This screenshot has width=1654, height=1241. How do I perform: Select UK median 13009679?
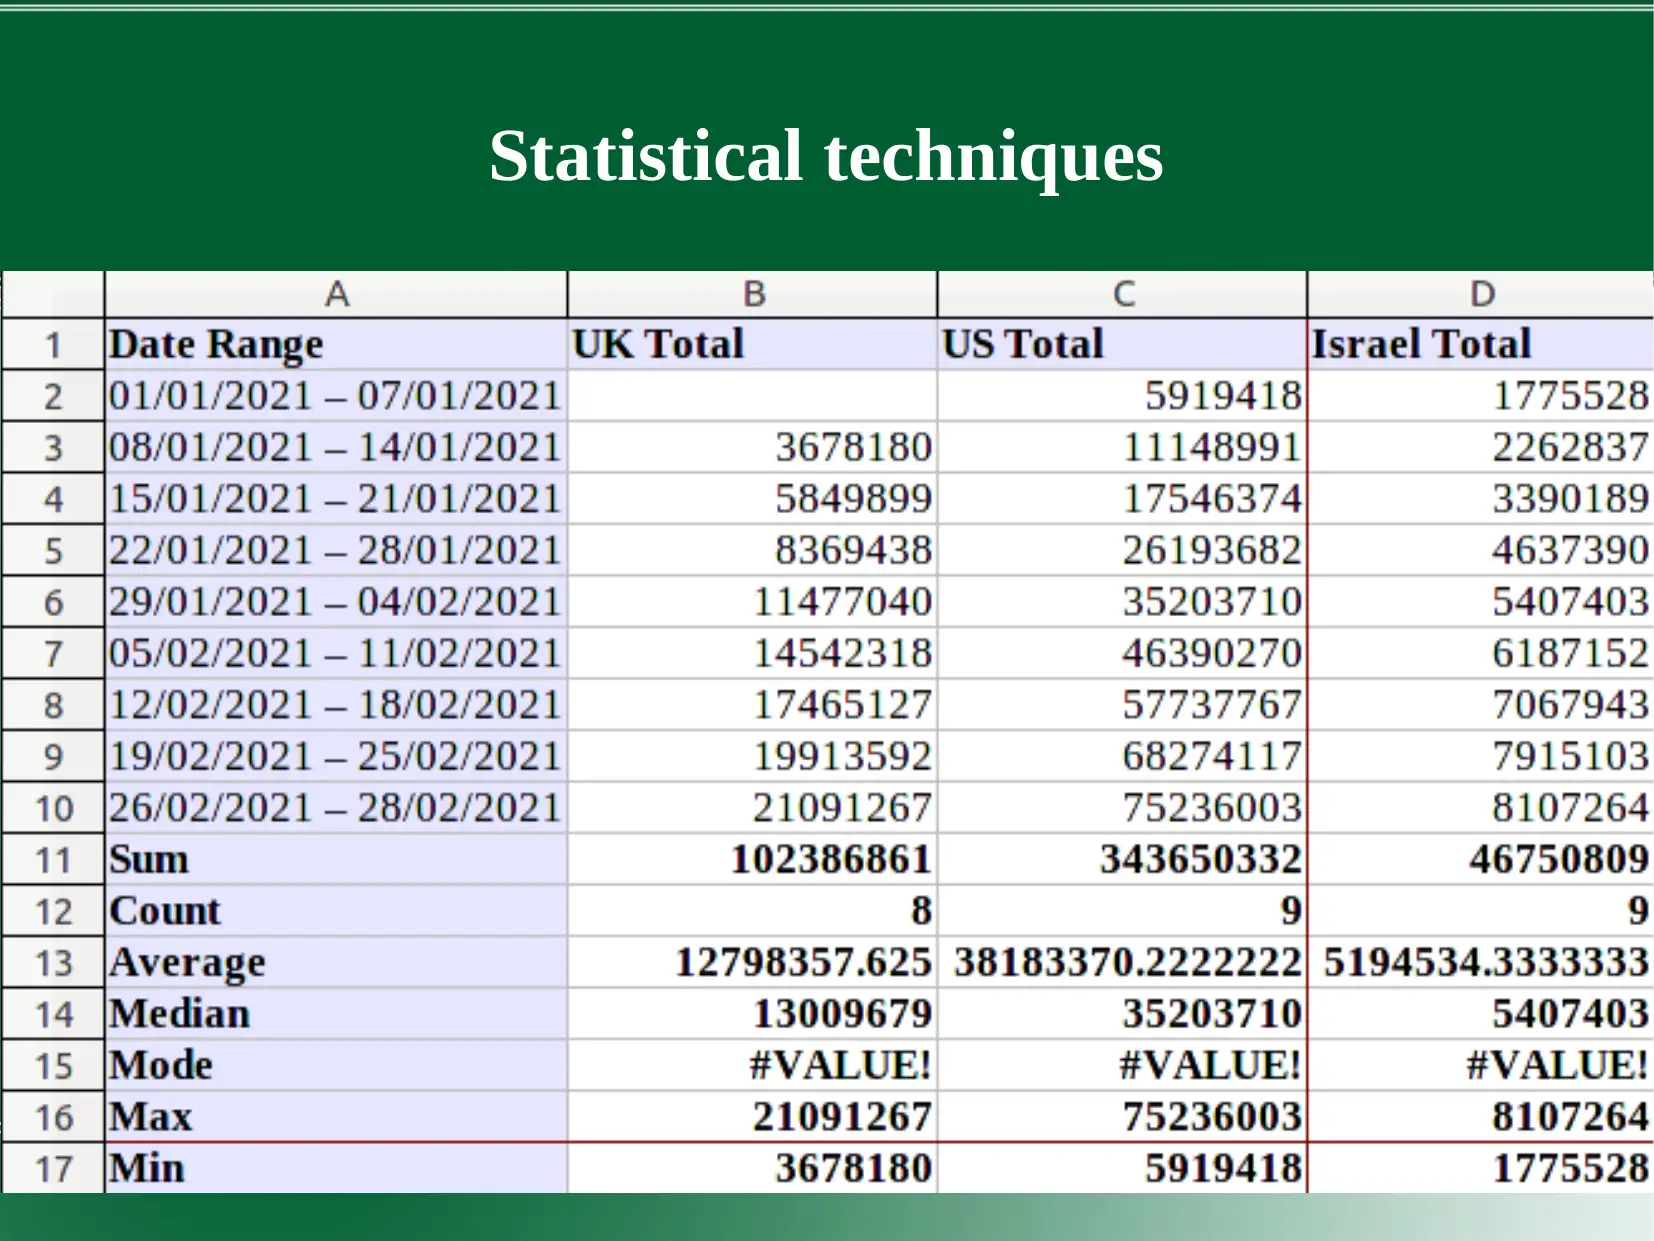(x=752, y=1014)
